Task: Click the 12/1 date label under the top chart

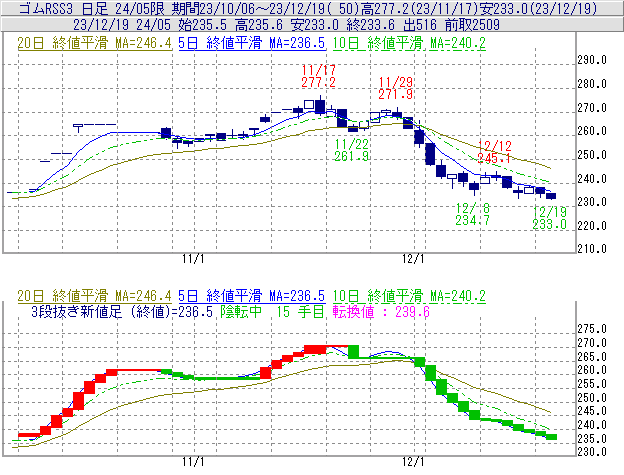Action: pyautogui.click(x=413, y=259)
